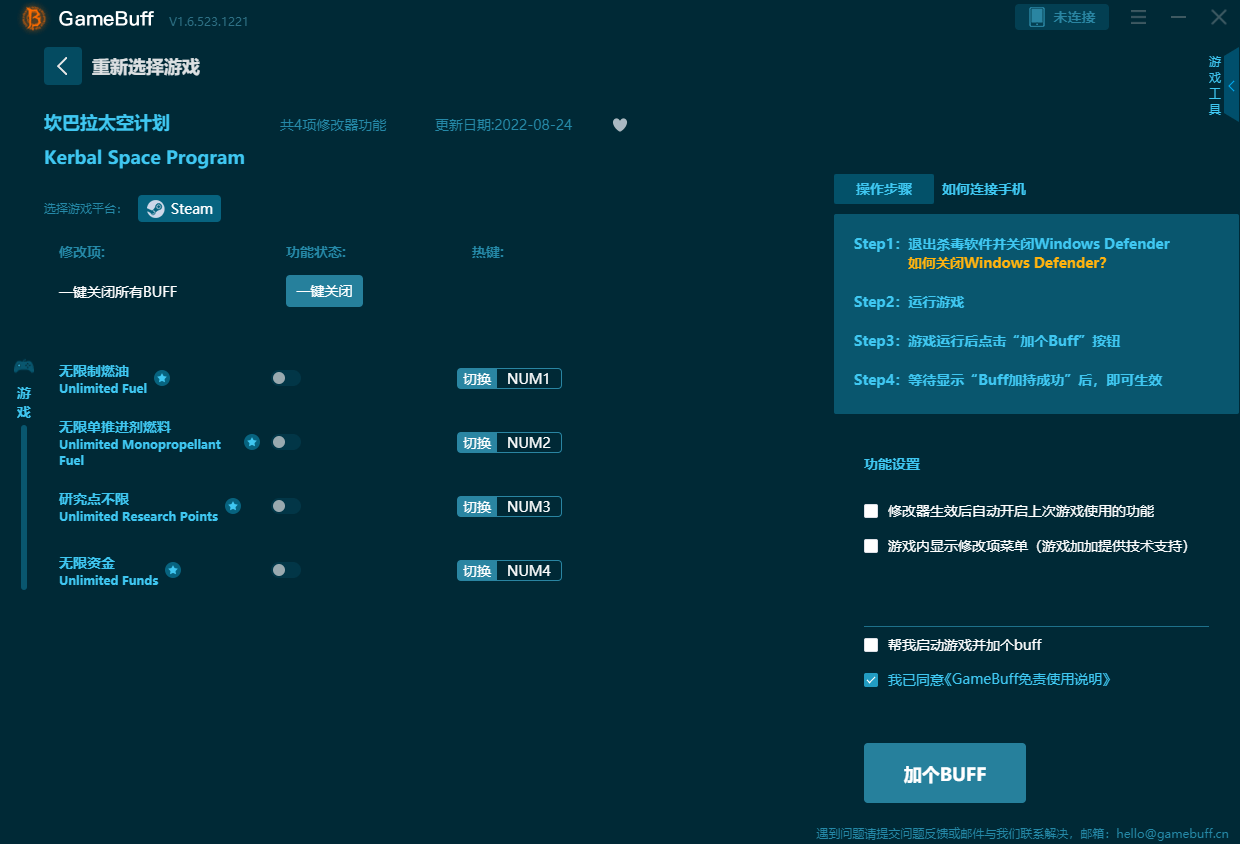The width and height of the screenshot is (1240, 844).
Task: Open the GameBuff免责使用说明 link
Action: pyautogui.click(x=1028, y=680)
